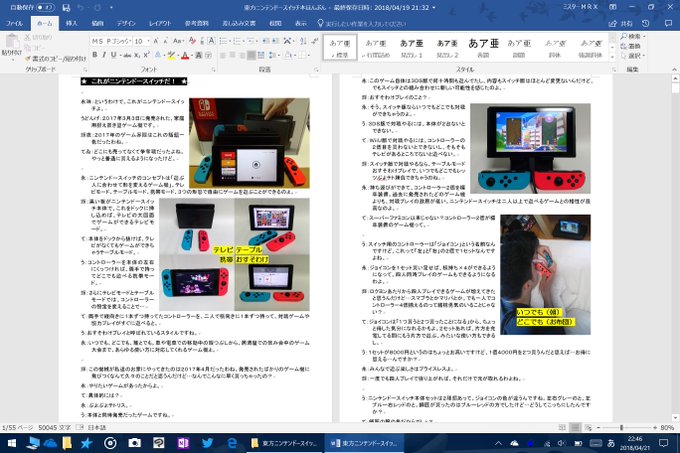Viewport: 680px width, 453px height.
Task: Apply the red font color
Action: (x=185, y=55)
